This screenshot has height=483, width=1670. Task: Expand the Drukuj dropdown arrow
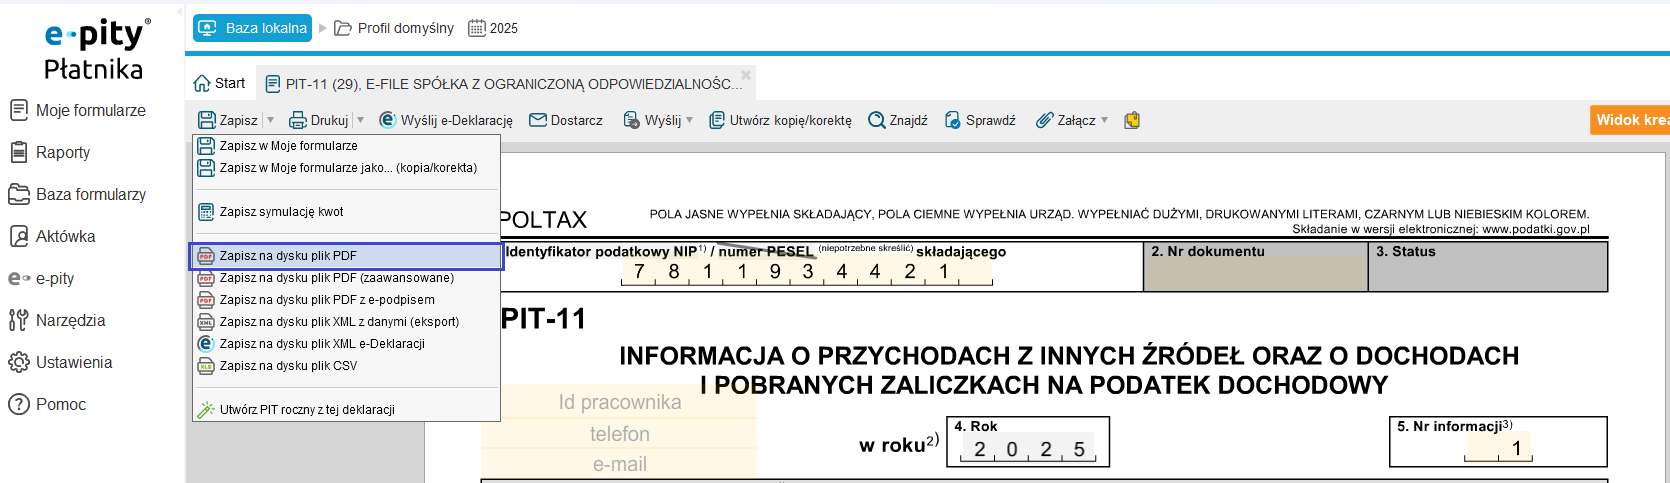click(x=361, y=120)
